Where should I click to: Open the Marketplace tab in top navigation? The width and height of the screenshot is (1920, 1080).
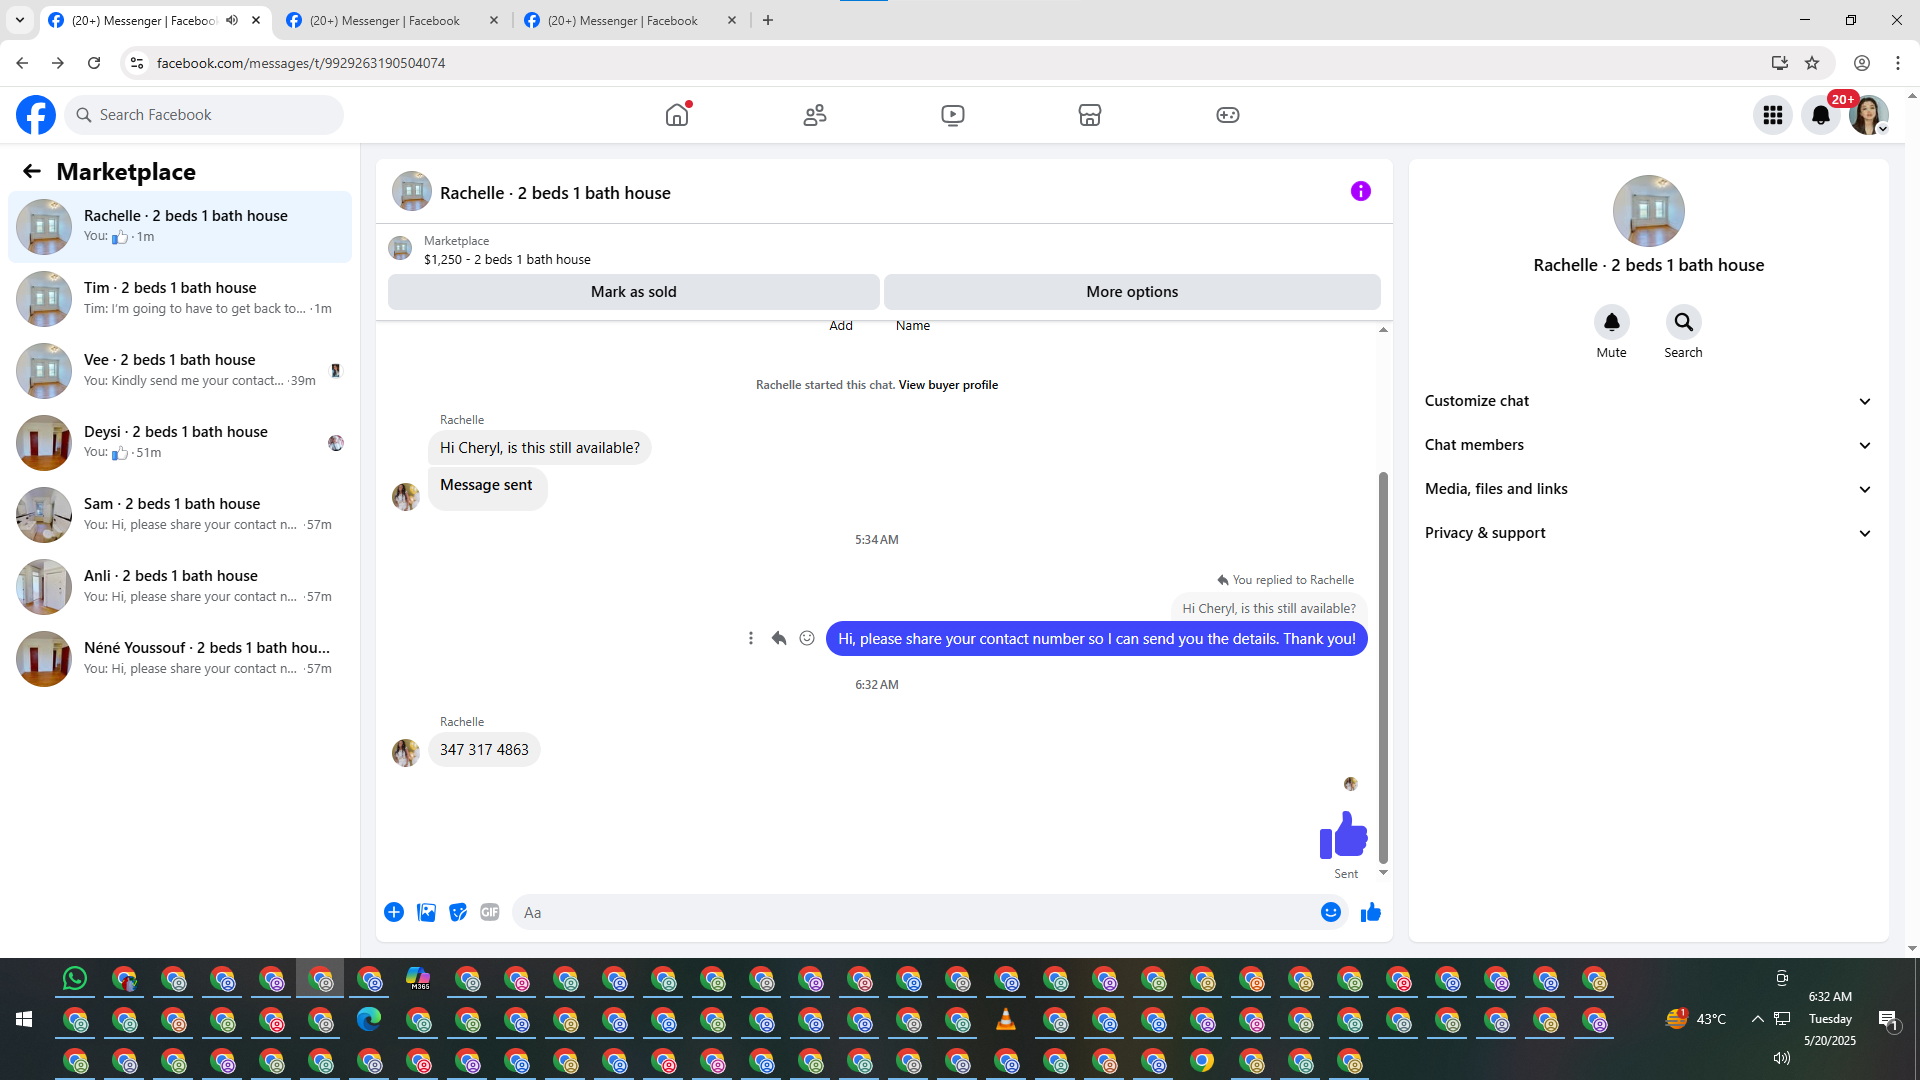[1089, 115]
